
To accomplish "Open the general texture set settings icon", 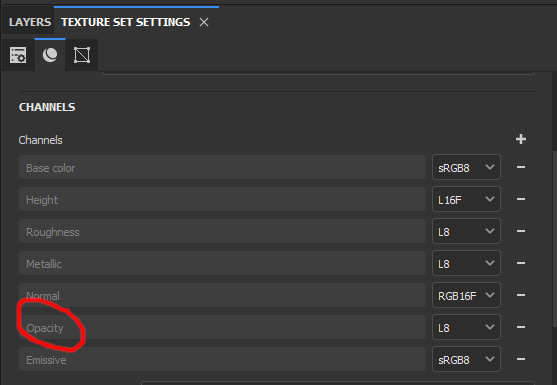I will [18, 55].
